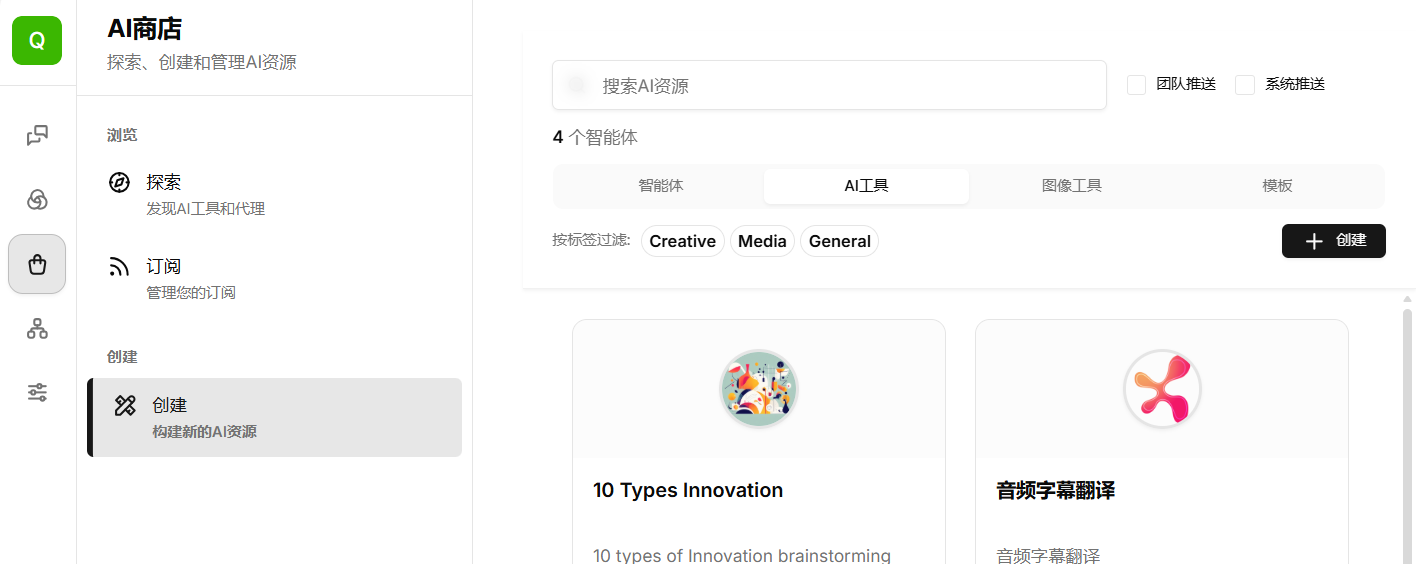Switch to the 智能体 tab

click(661, 186)
